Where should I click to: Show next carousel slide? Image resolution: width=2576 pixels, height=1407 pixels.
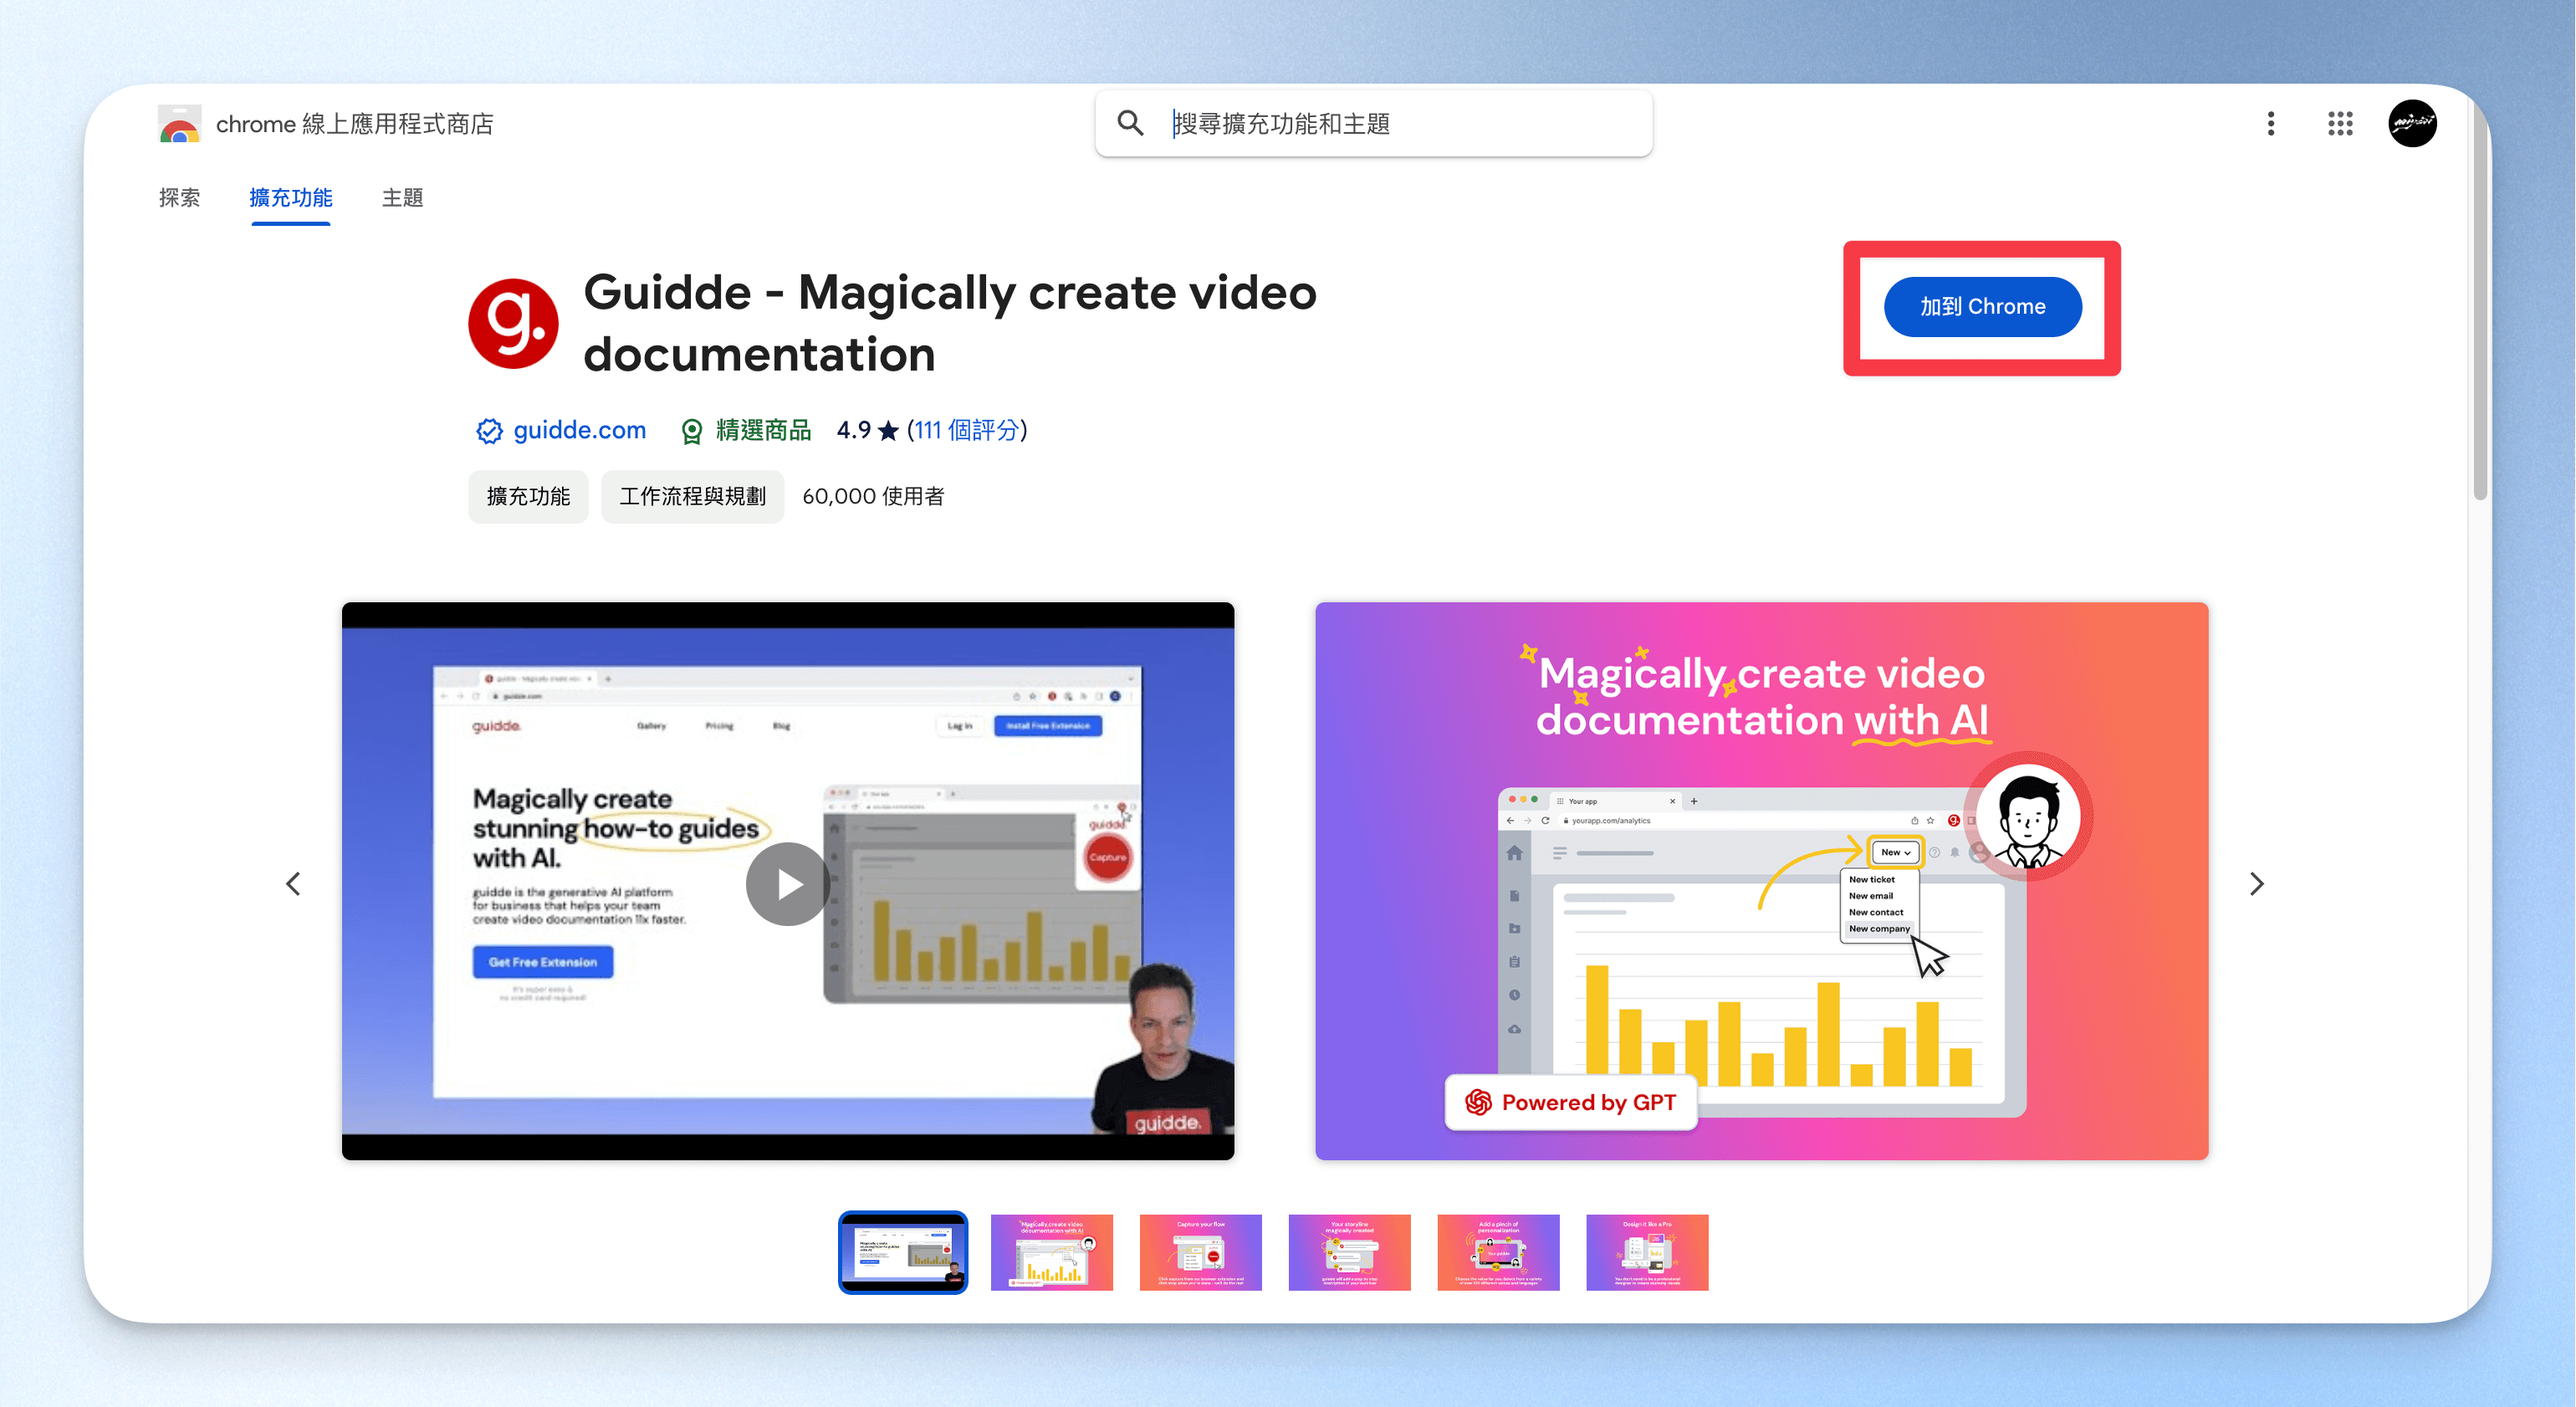pyautogui.click(x=2256, y=883)
